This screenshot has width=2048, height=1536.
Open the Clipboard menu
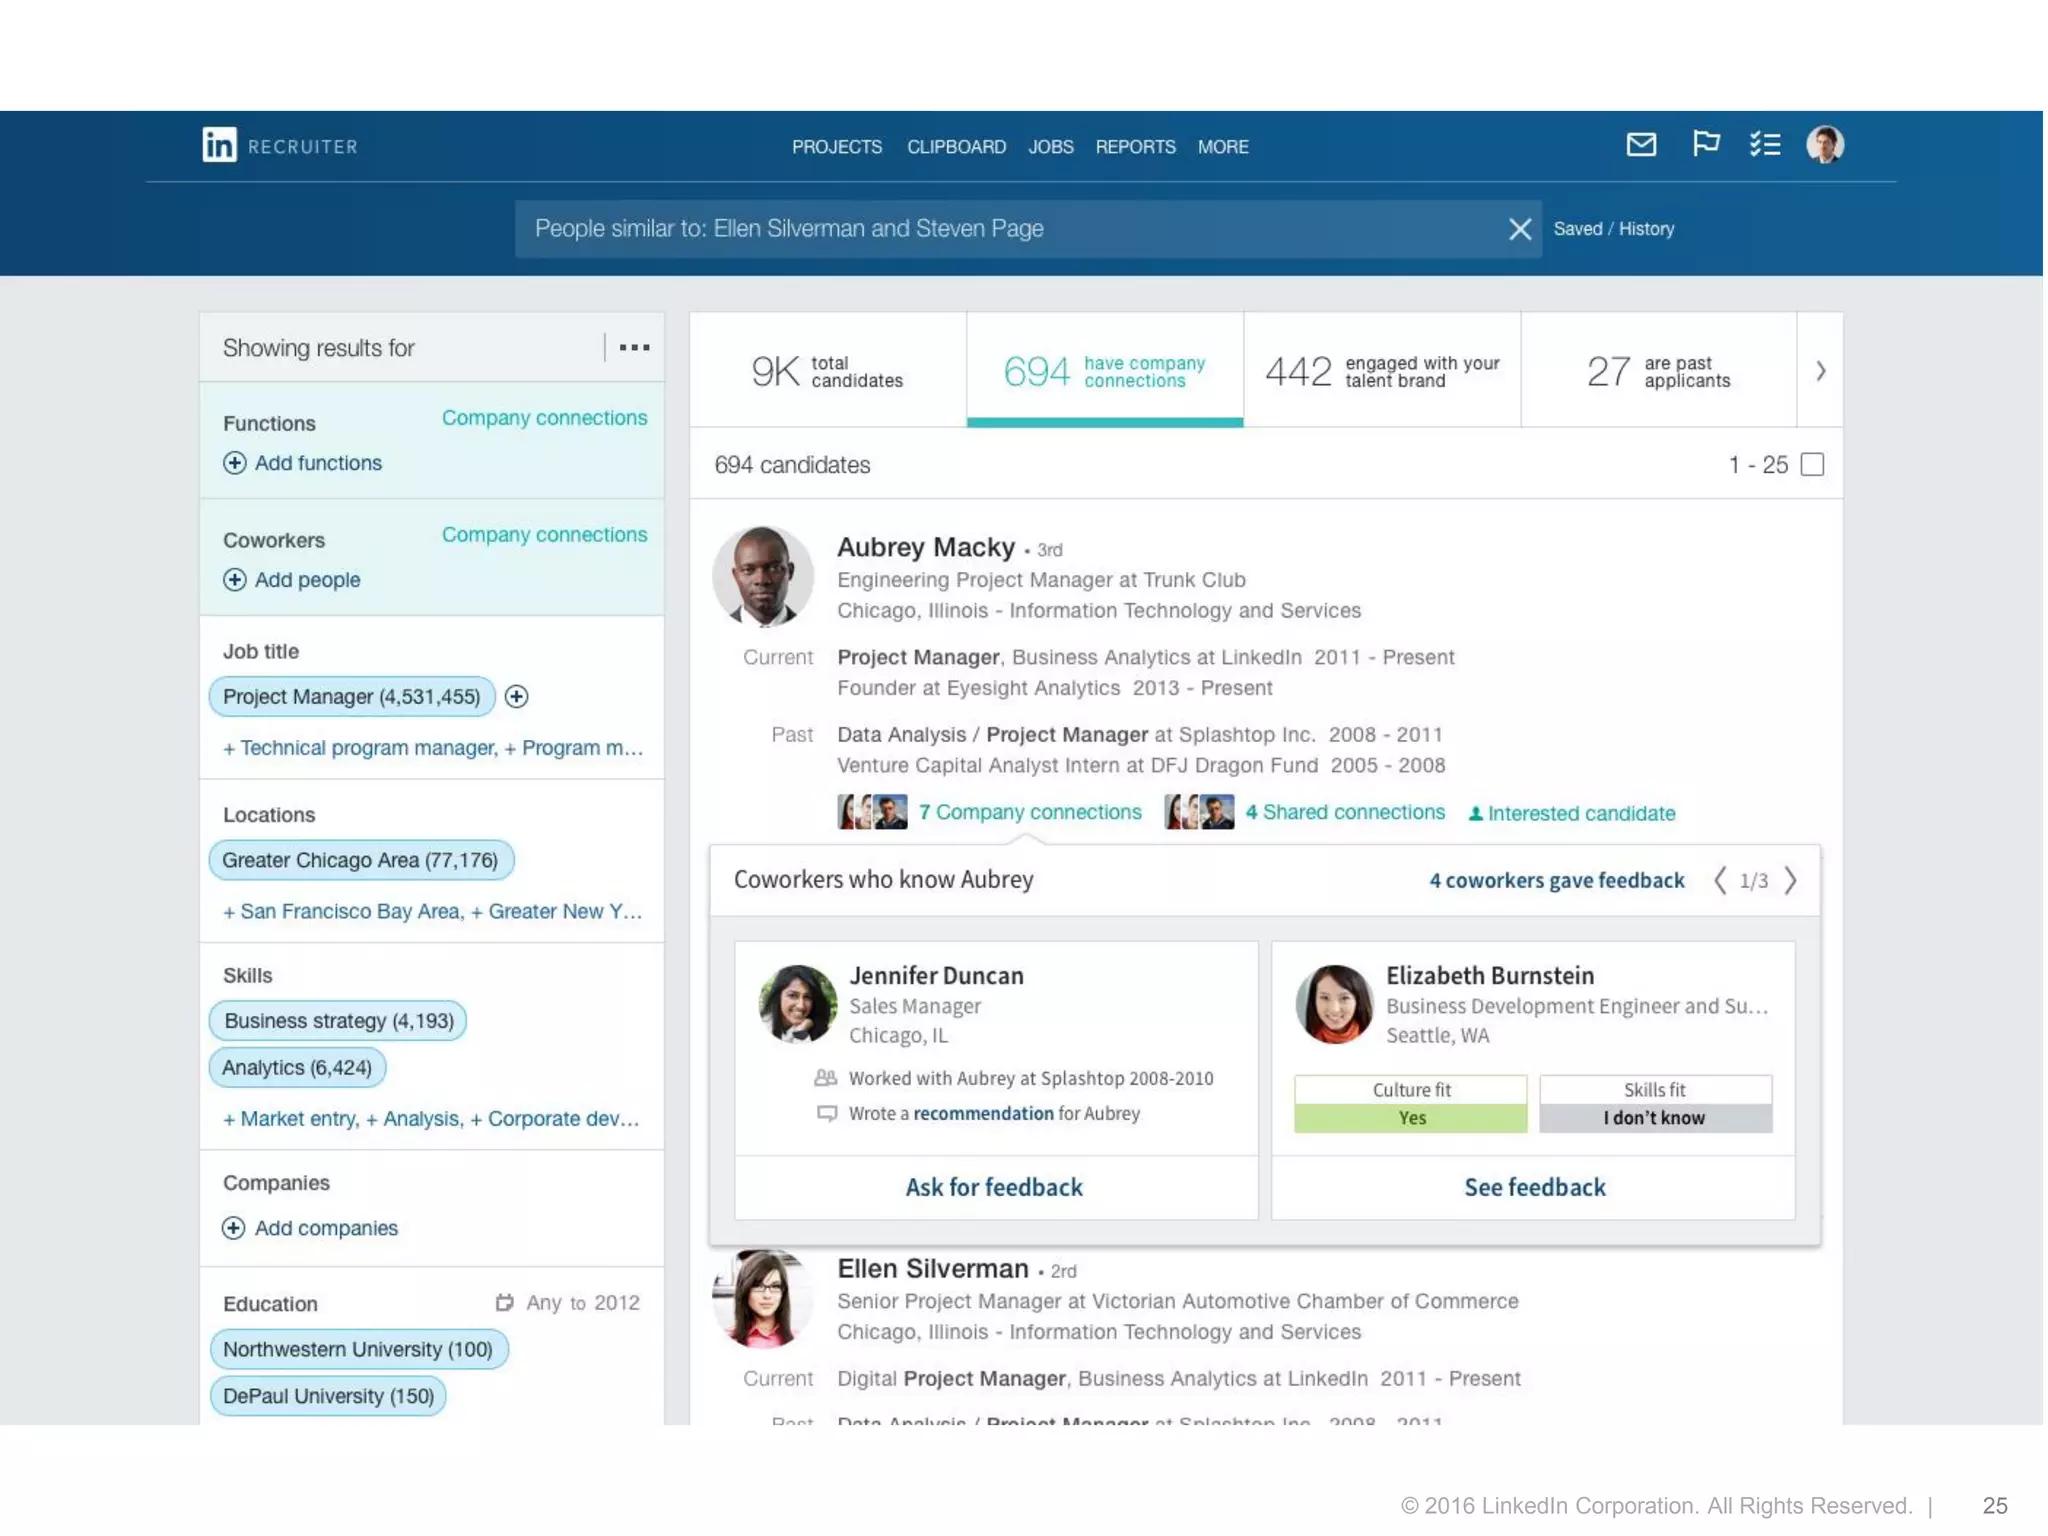(956, 147)
